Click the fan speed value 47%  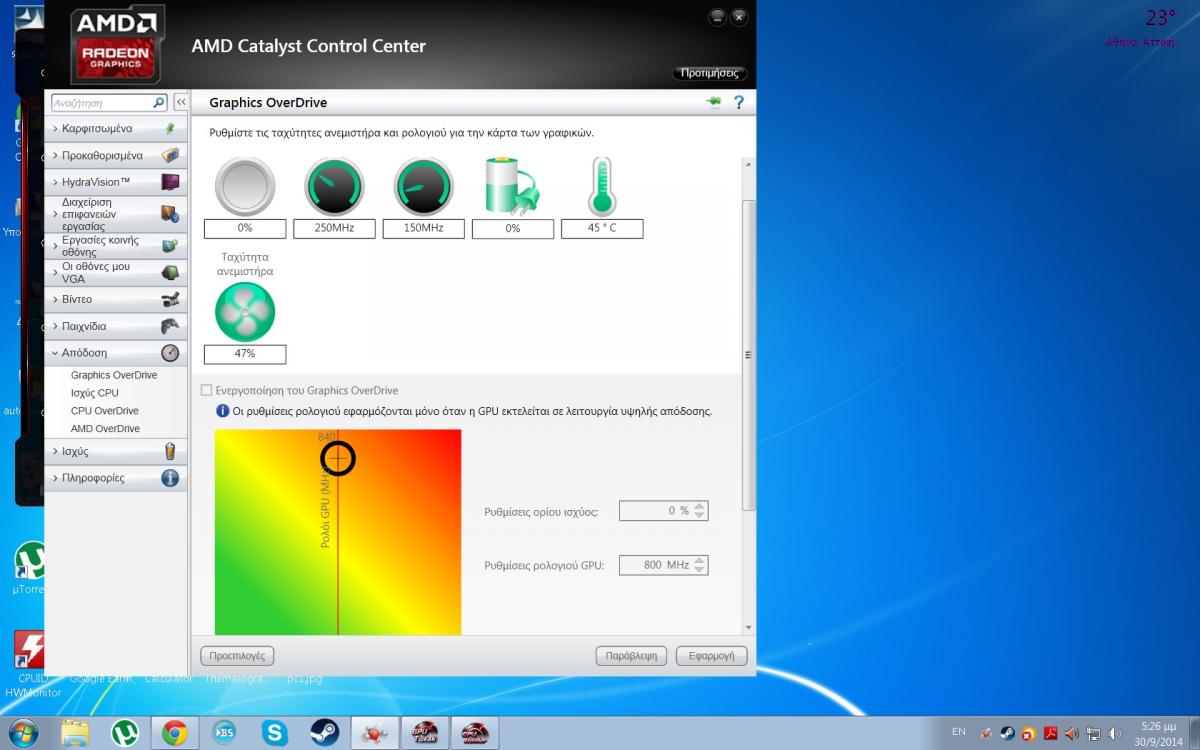click(245, 354)
